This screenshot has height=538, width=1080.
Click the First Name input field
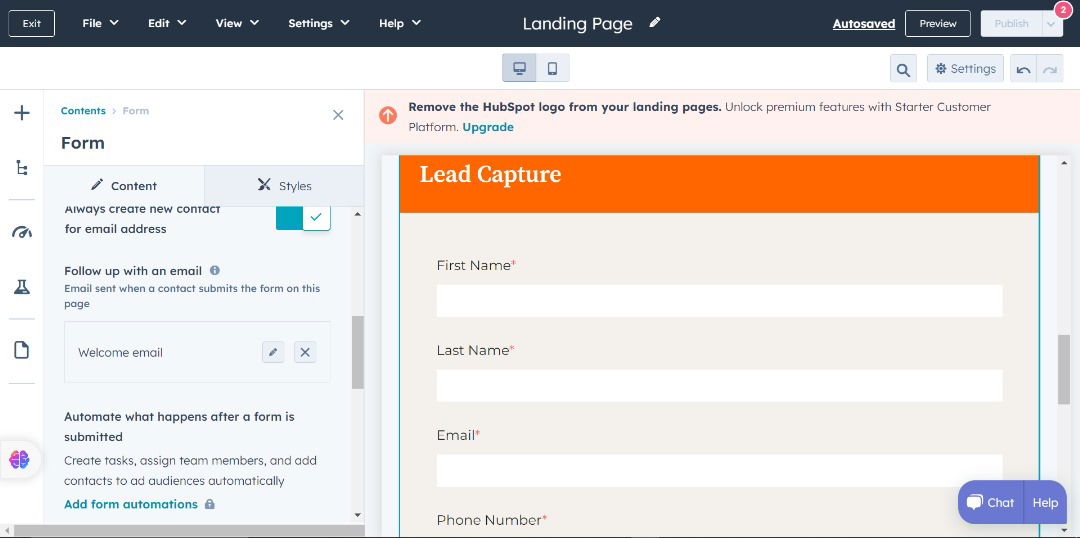coord(719,301)
